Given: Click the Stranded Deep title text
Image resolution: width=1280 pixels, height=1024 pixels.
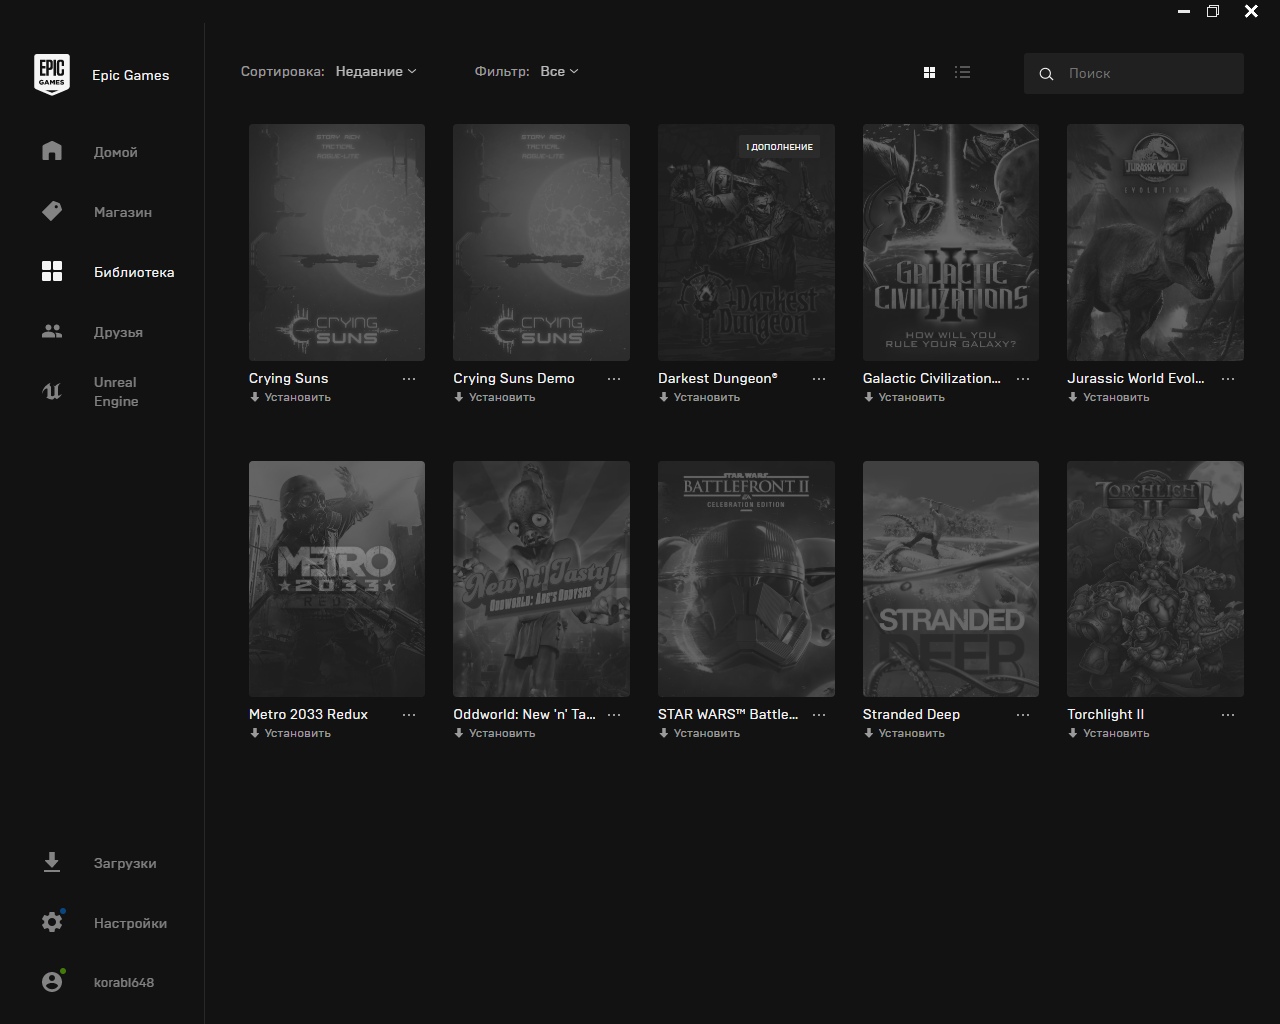Looking at the screenshot, I should tap(911, 714).
